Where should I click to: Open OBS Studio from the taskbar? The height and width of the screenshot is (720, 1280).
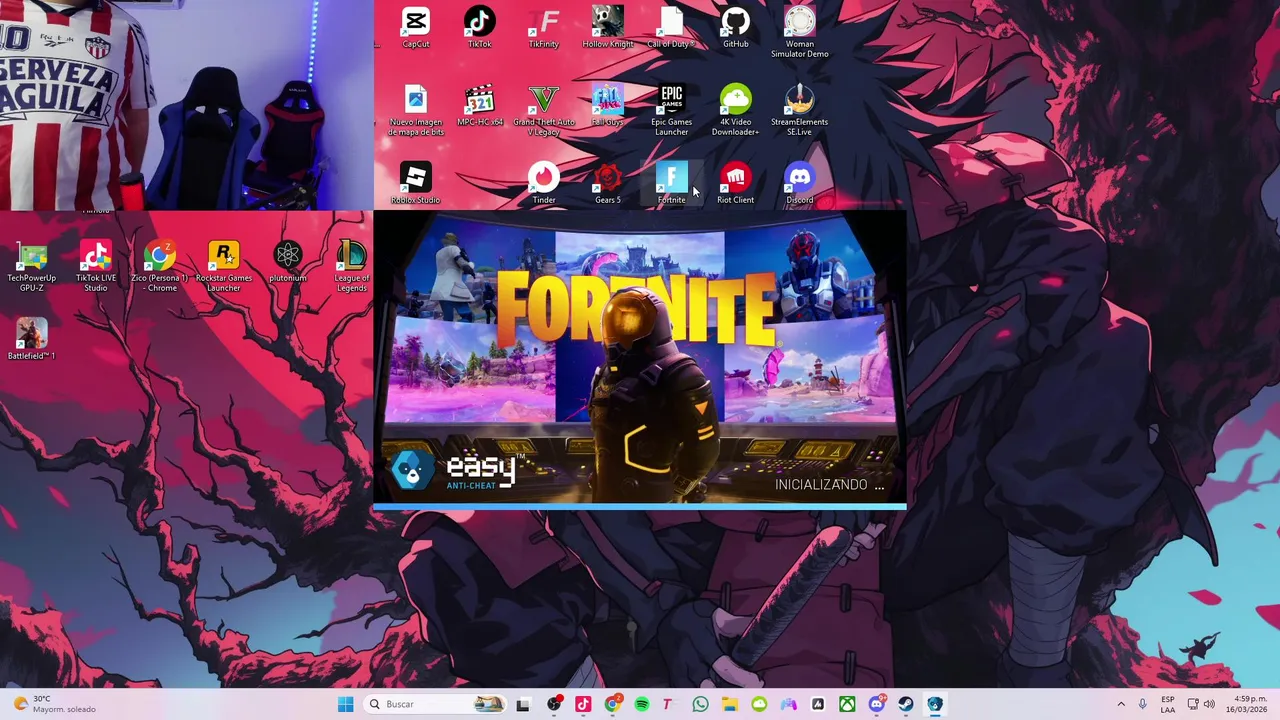tap(554, 704)
